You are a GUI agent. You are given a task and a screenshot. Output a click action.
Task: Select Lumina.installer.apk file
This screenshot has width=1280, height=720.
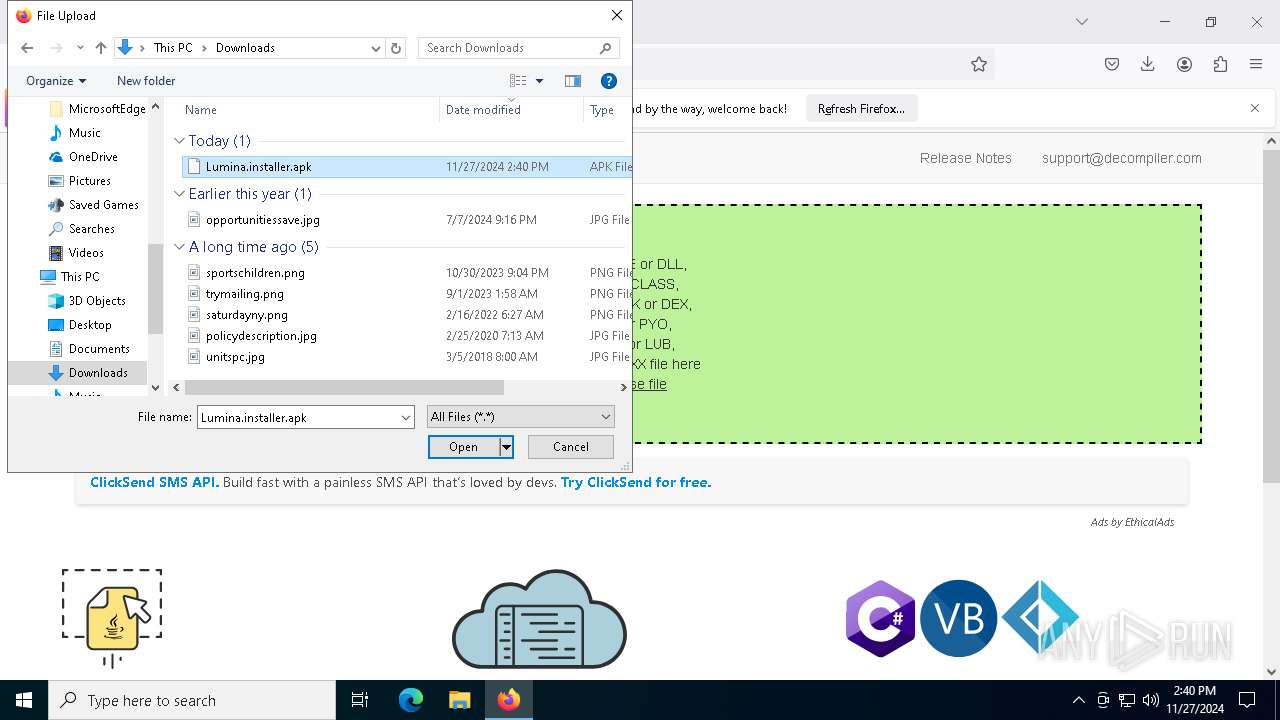[258, 167]
